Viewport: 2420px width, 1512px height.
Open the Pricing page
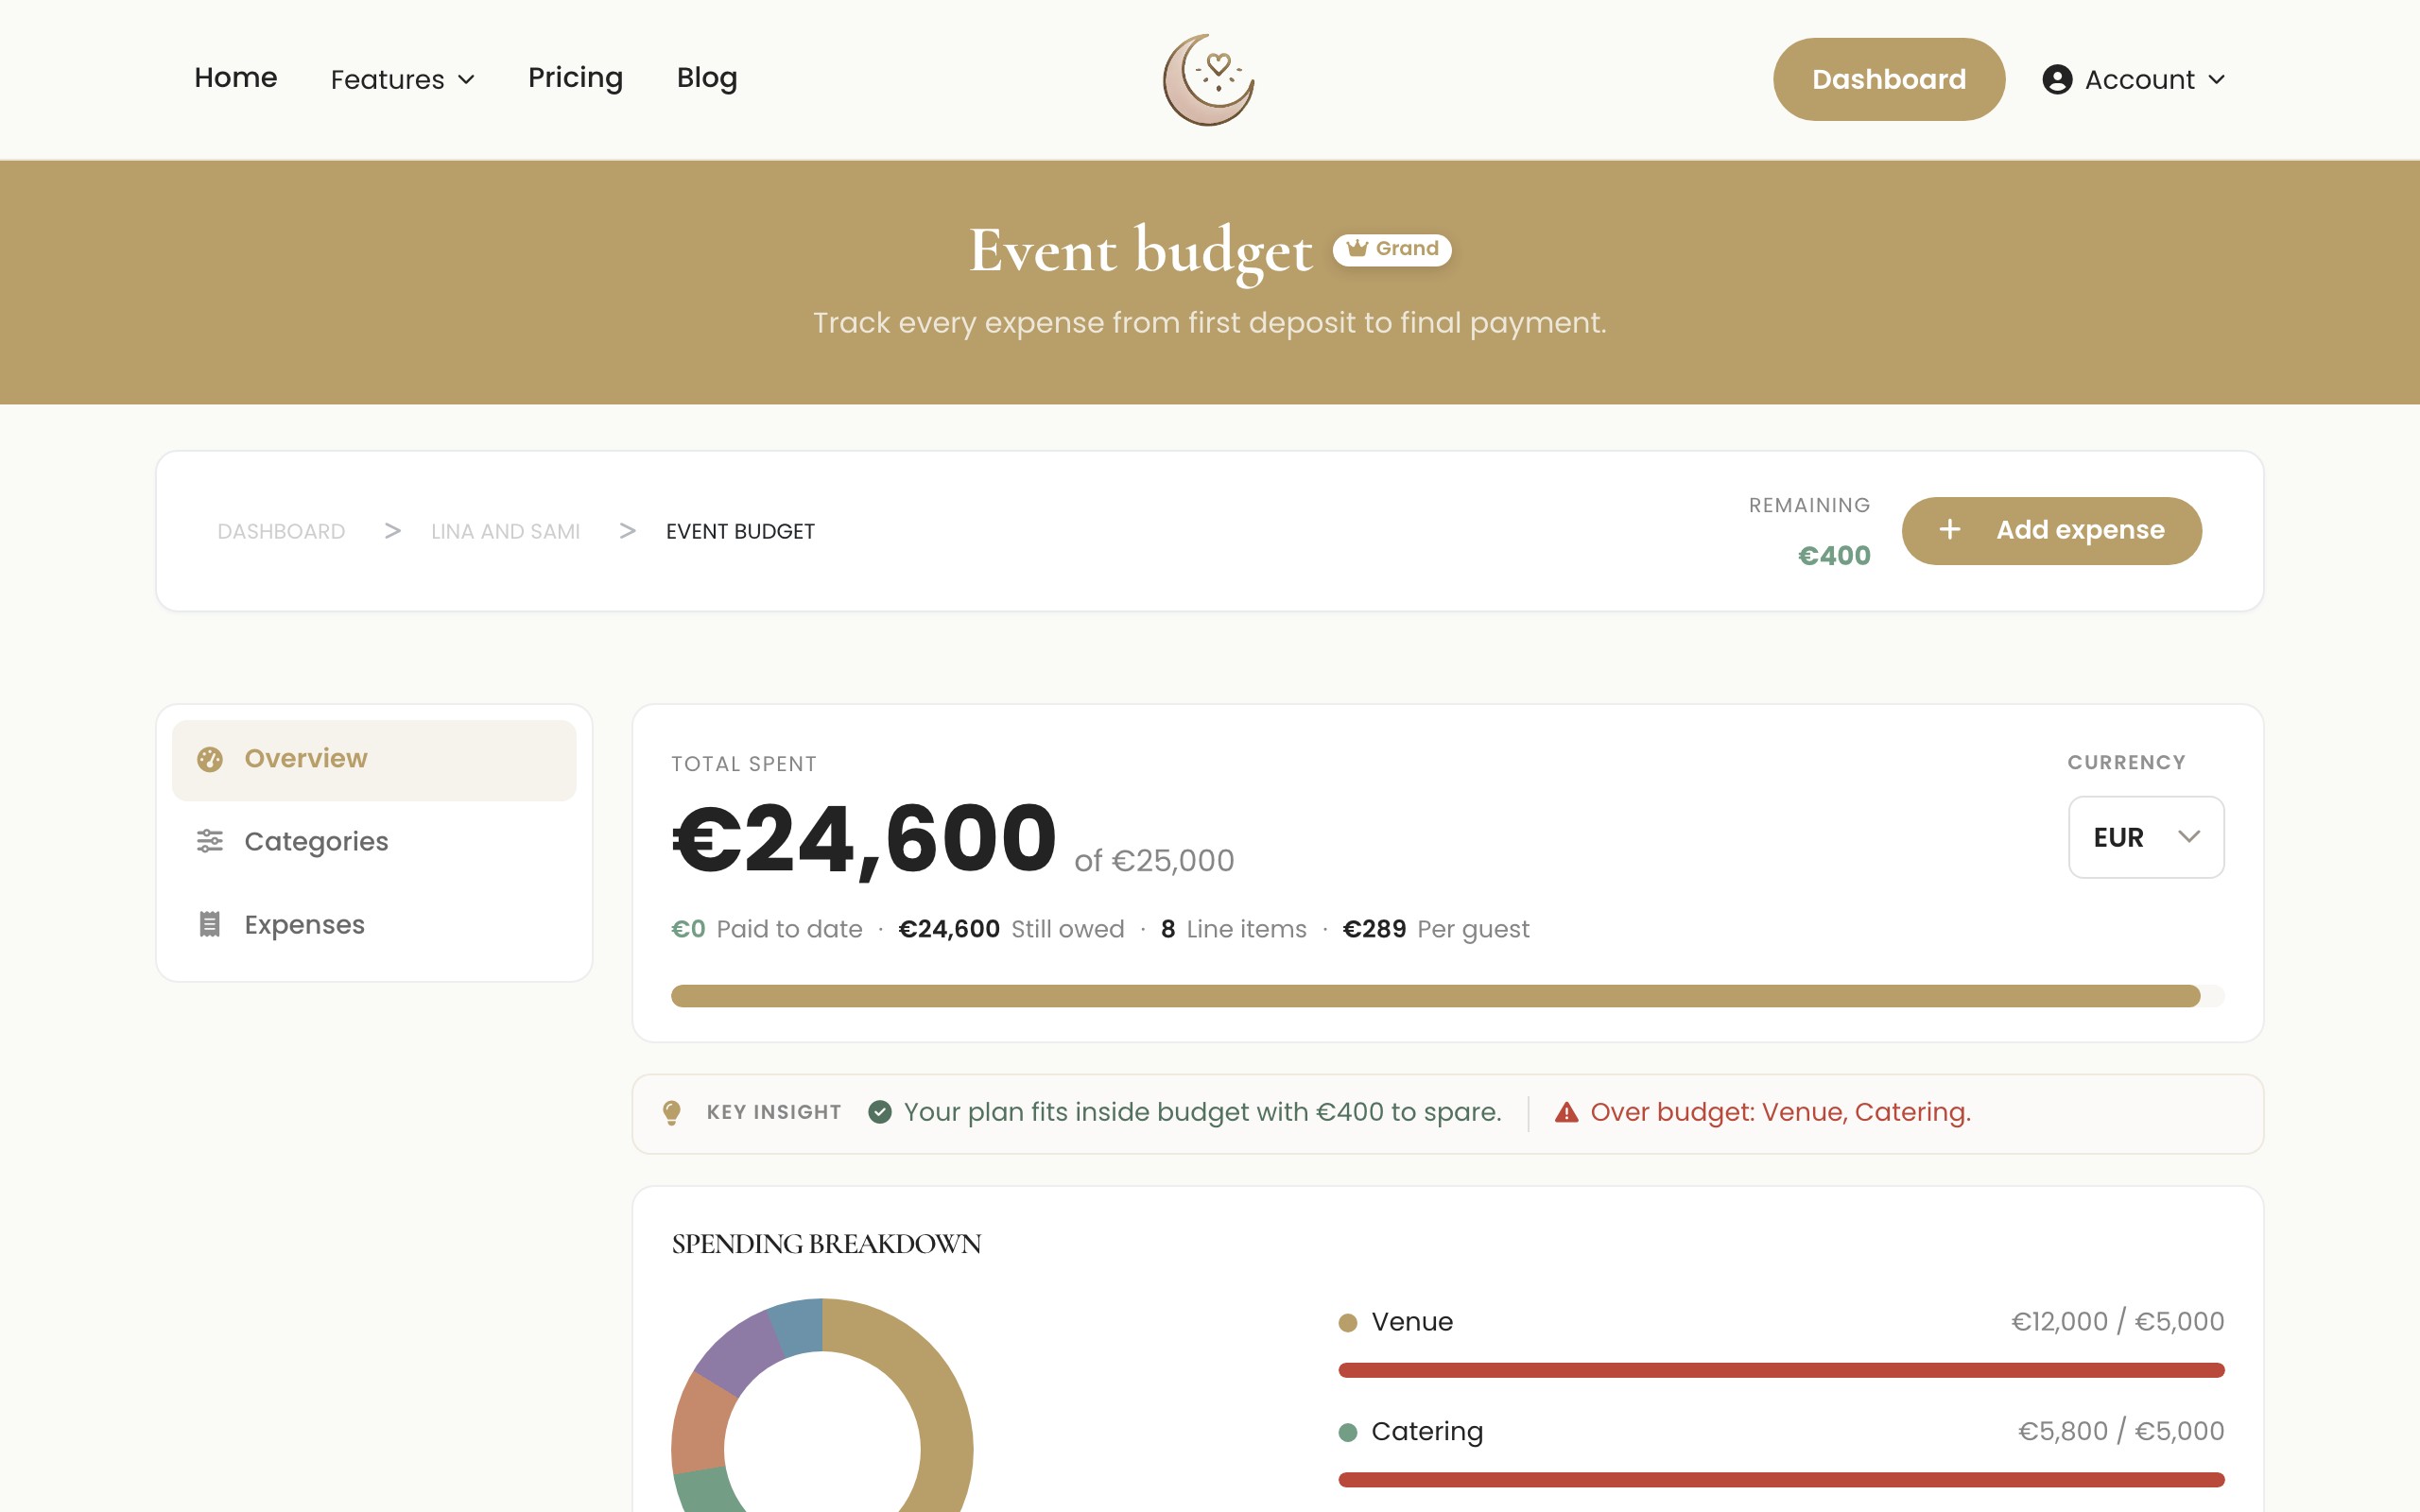[575, 78]
